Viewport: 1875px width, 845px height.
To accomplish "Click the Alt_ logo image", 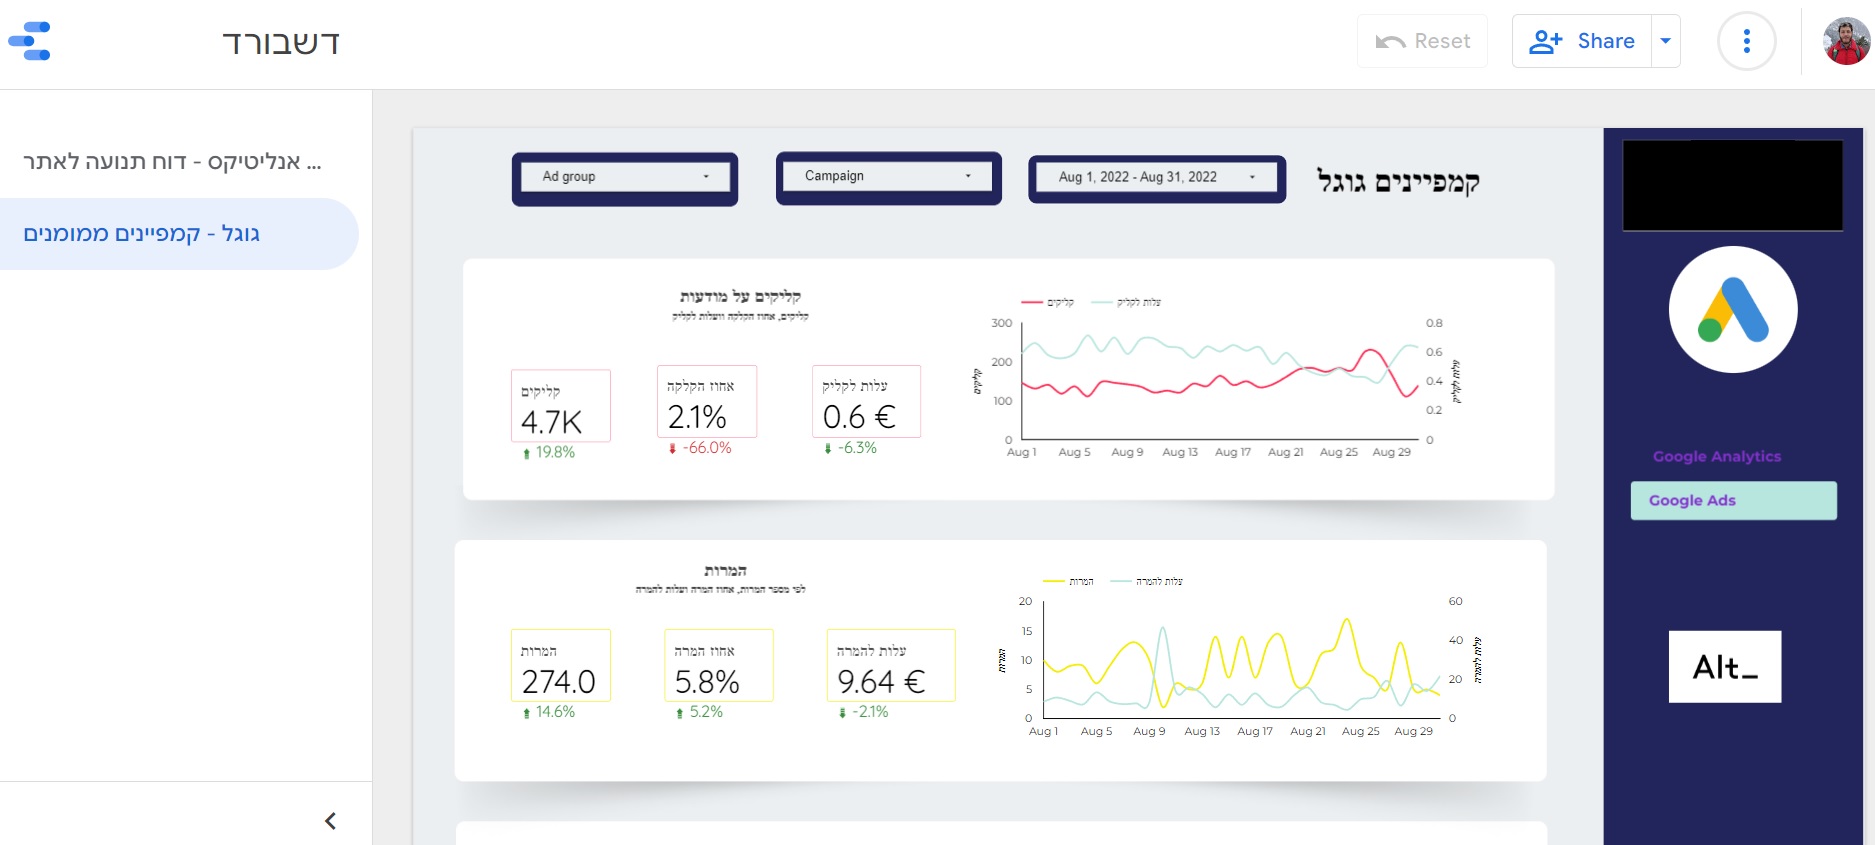I will [x=1724, y=667].
